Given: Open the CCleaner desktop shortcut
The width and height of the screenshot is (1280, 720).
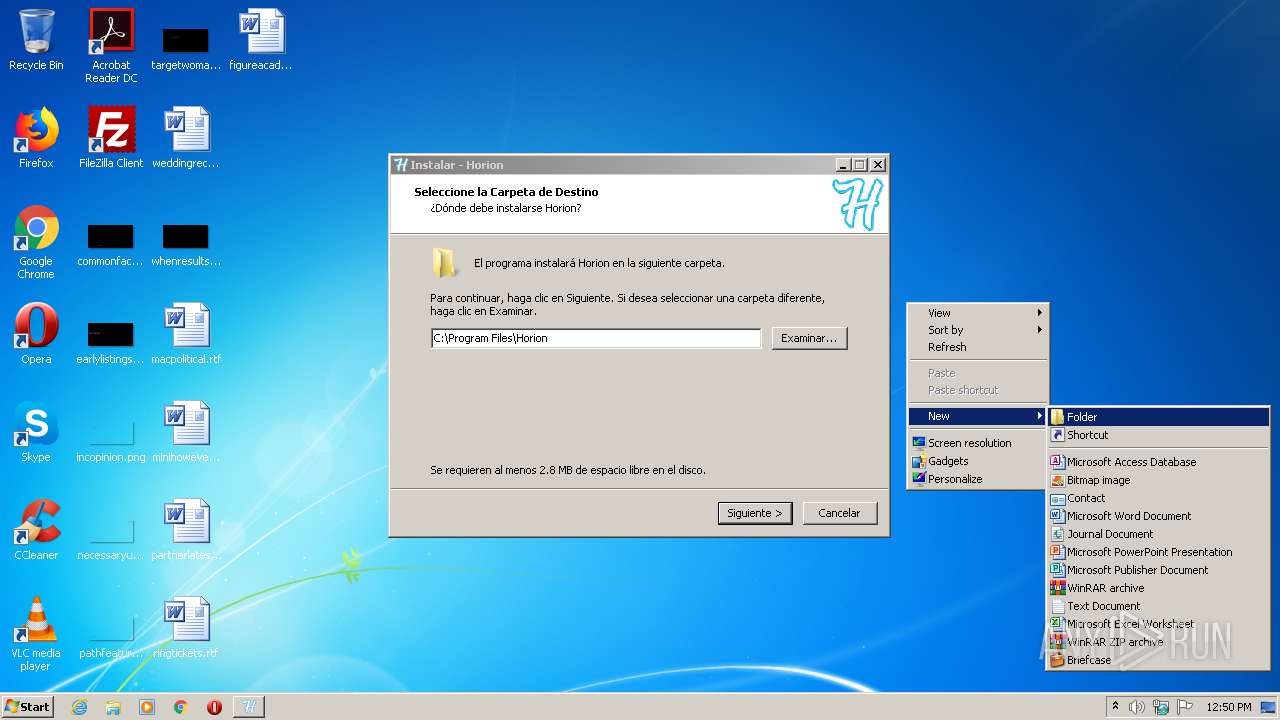Looking at the screenshot, I should 36,530.
